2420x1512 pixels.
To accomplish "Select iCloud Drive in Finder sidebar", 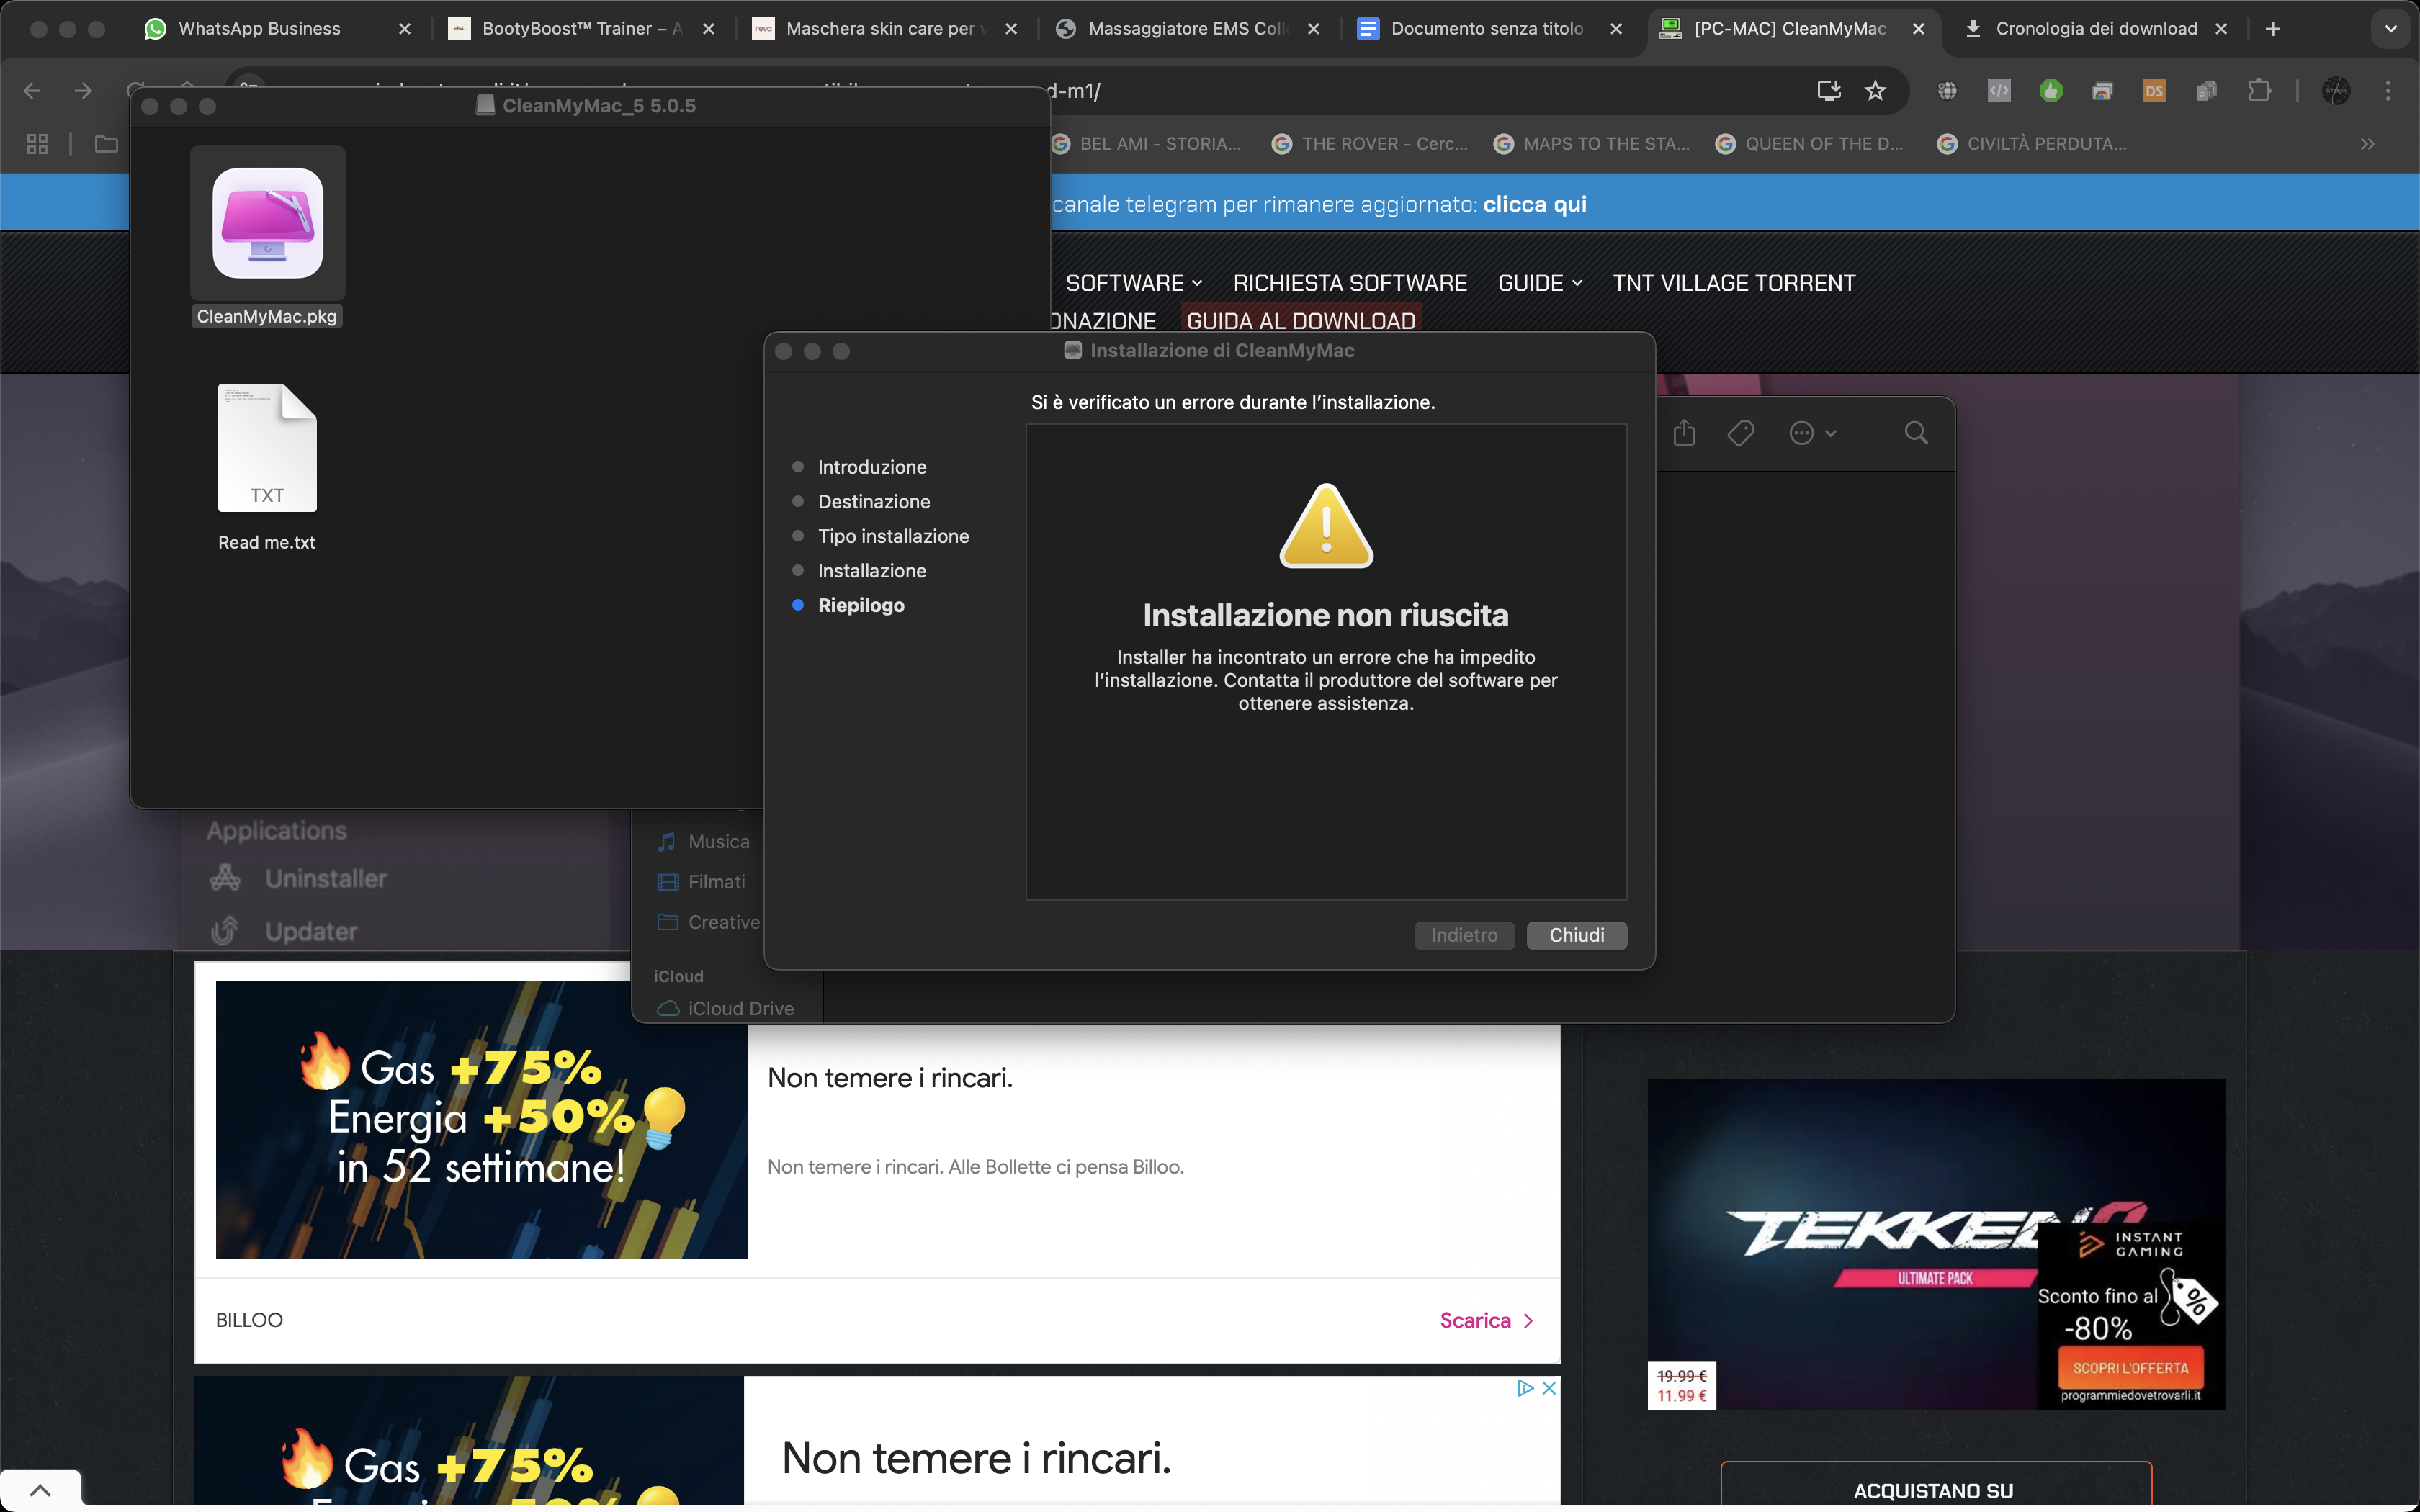I will click(725, 1009).
